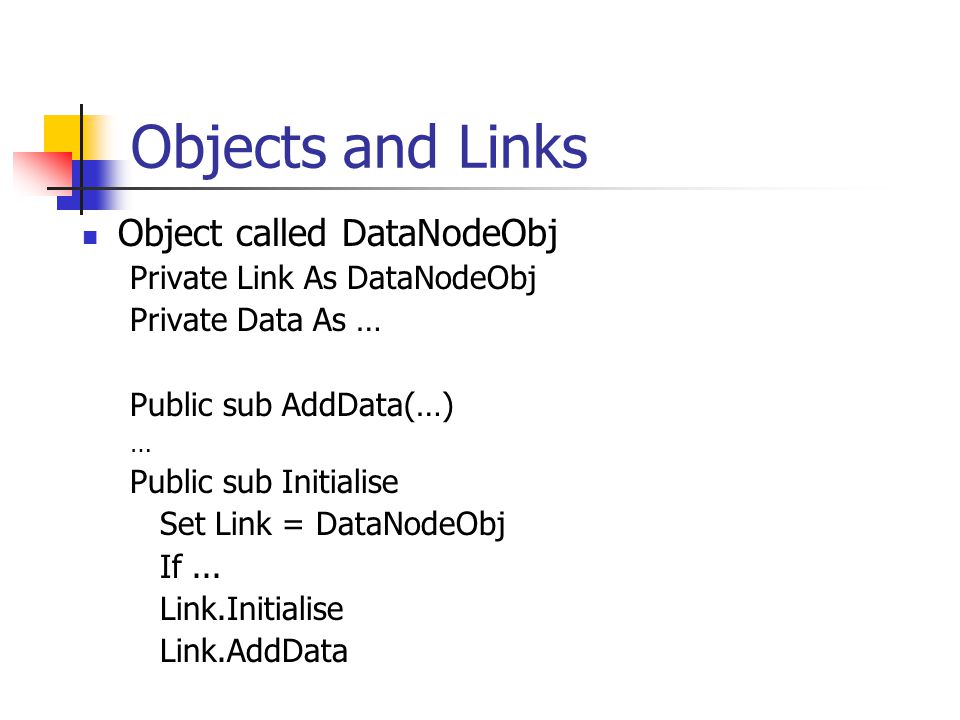Select 'Object called DataNodeObj' bullet text
This screenshot has width=960, height=720.
pos(337,234)
